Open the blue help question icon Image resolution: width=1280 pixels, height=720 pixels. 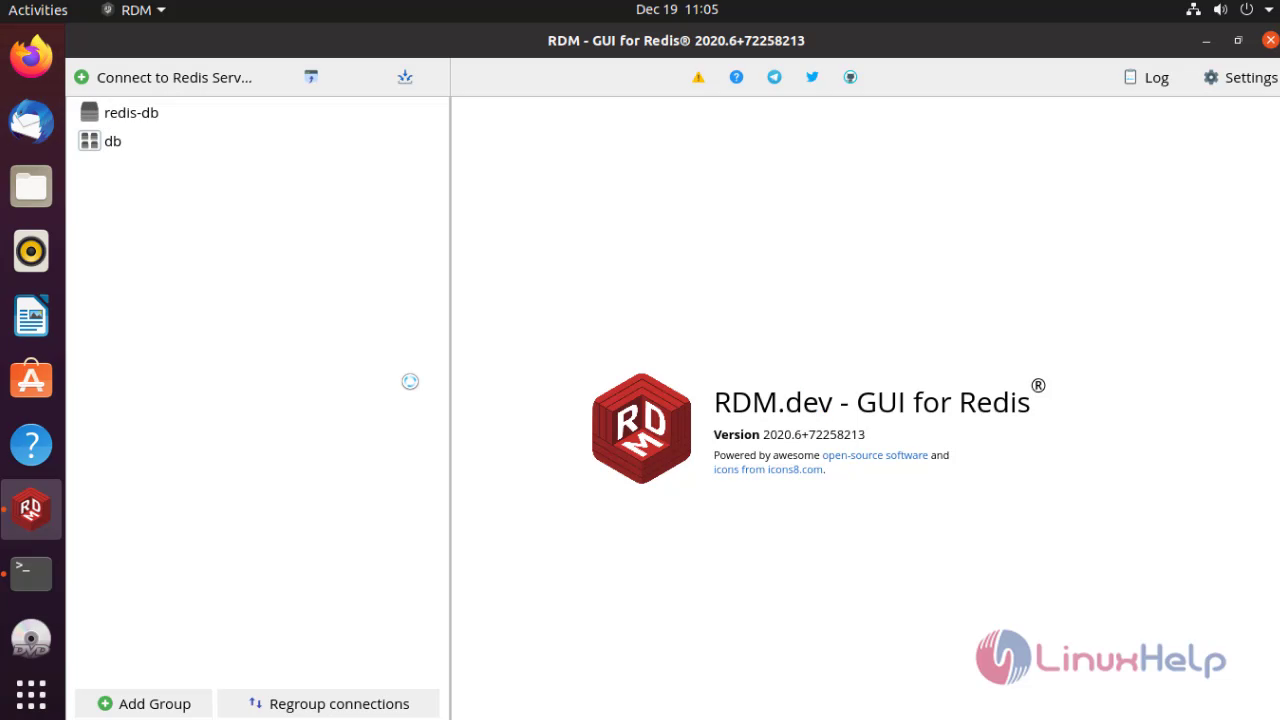point(736,77)
